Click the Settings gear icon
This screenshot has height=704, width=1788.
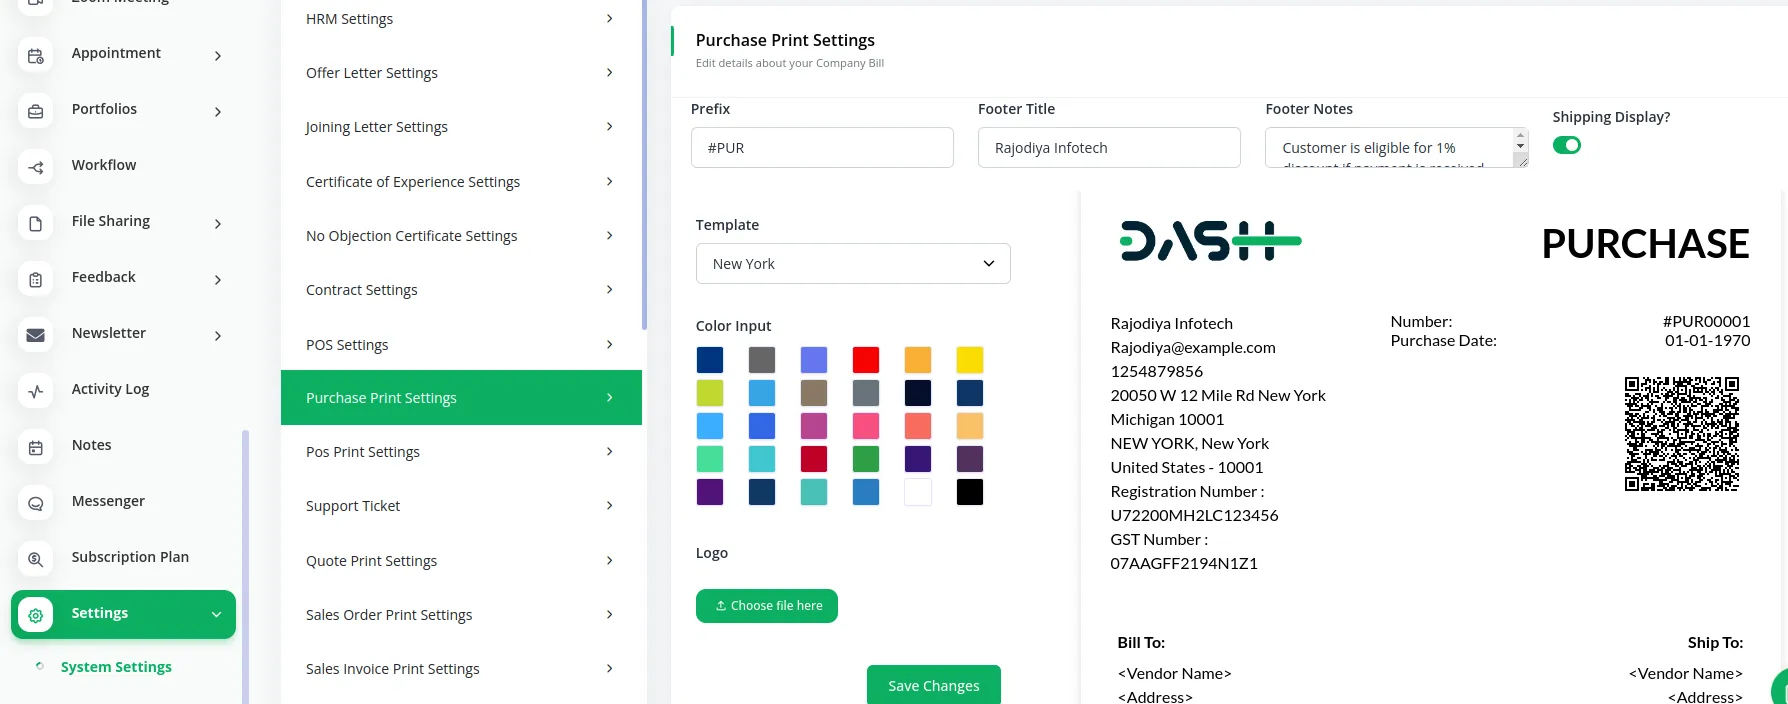coord(35,613)
